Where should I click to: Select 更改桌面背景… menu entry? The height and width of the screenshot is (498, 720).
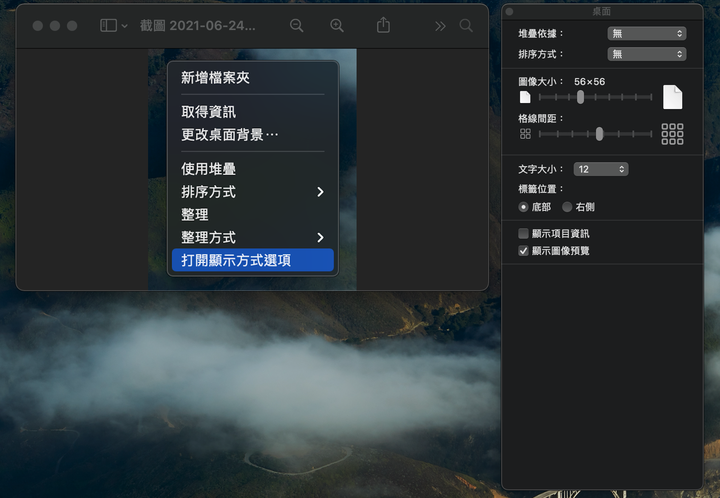click(x=253, y=134)
